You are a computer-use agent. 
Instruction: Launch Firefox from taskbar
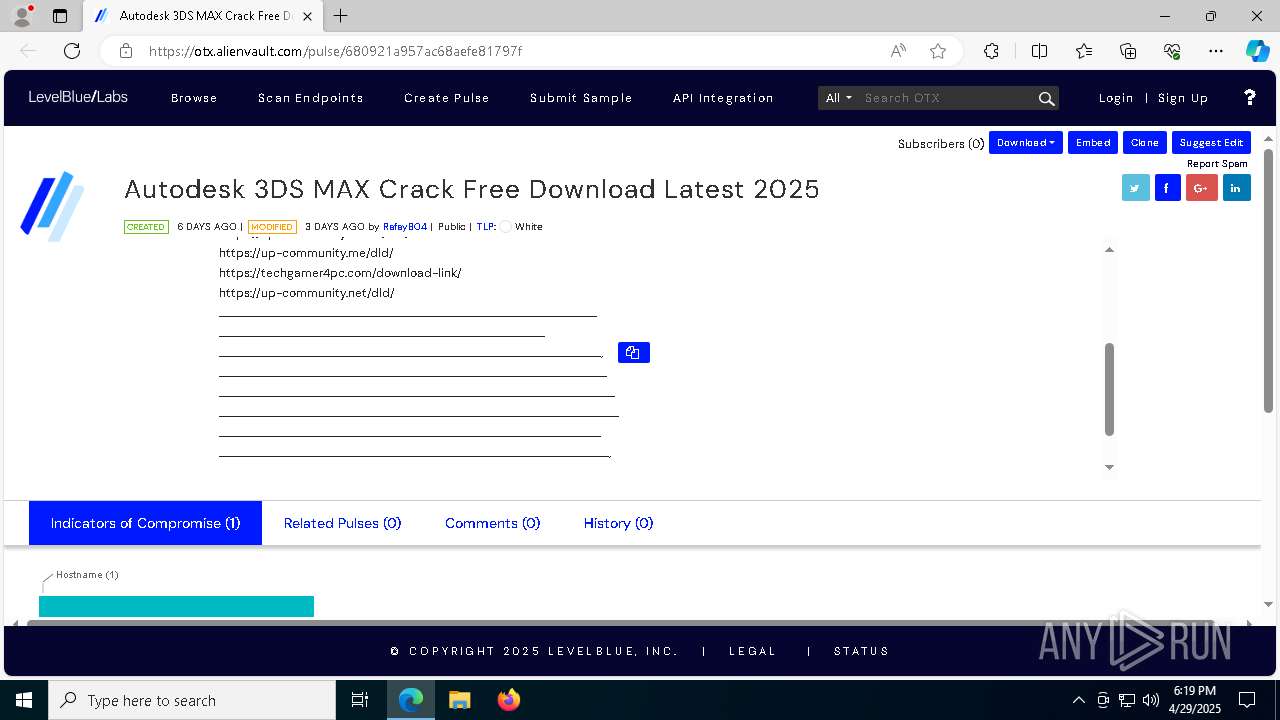(509, 700)
